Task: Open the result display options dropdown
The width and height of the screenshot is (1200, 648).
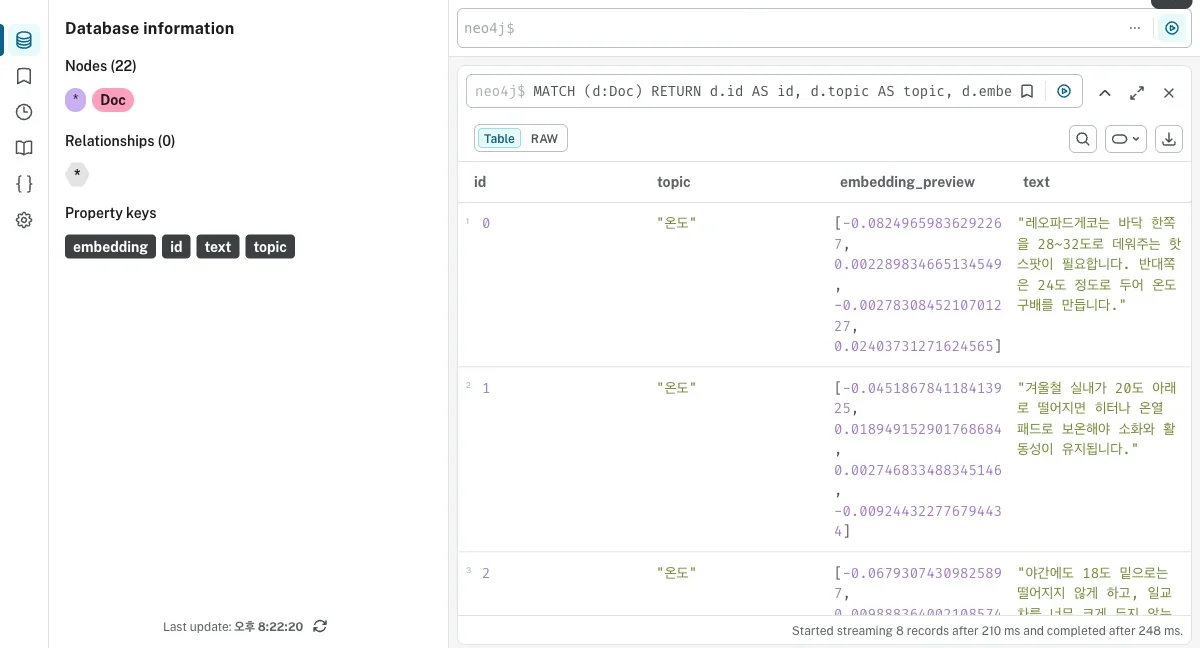Action: [1126, 139]
